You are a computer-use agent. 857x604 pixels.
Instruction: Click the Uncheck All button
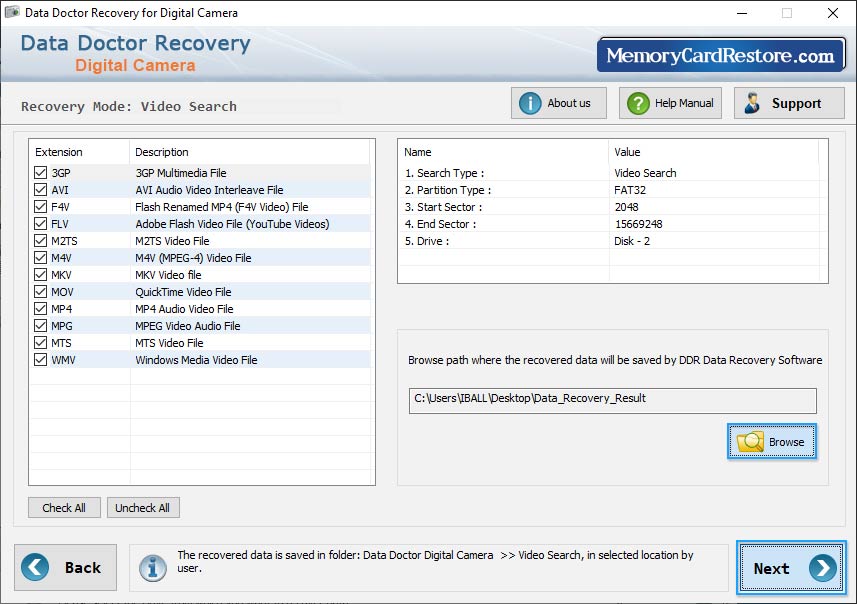tap(143, 508)
